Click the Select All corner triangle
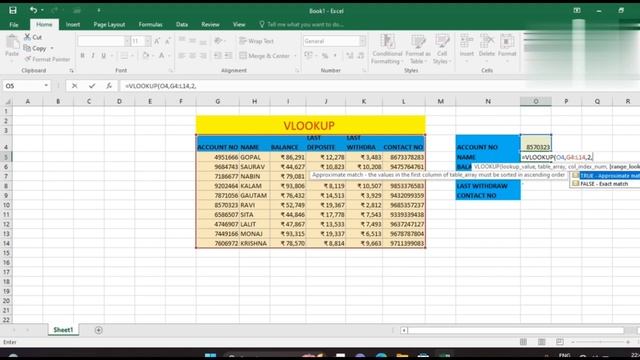 point(7,101)
